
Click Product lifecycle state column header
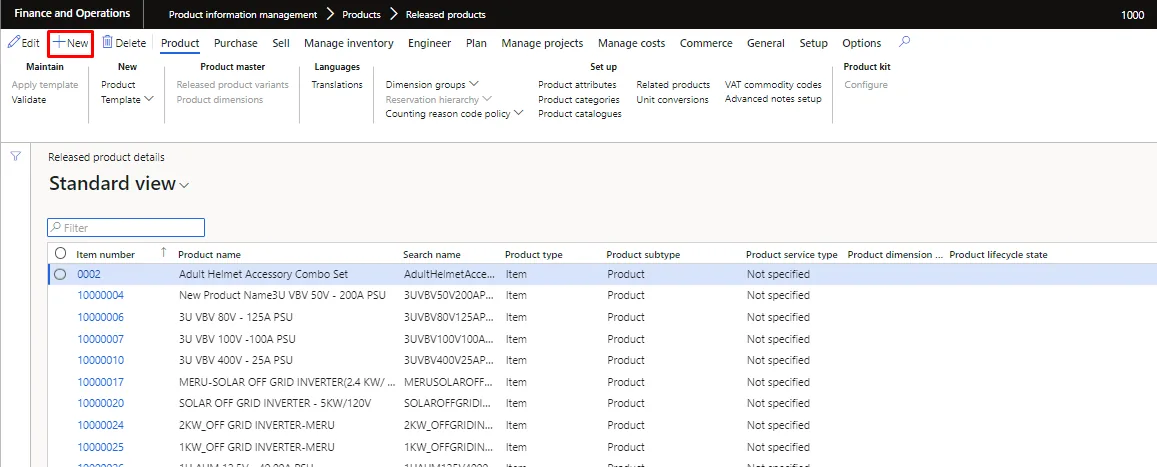pyautogui.click(x=998, y=255)
